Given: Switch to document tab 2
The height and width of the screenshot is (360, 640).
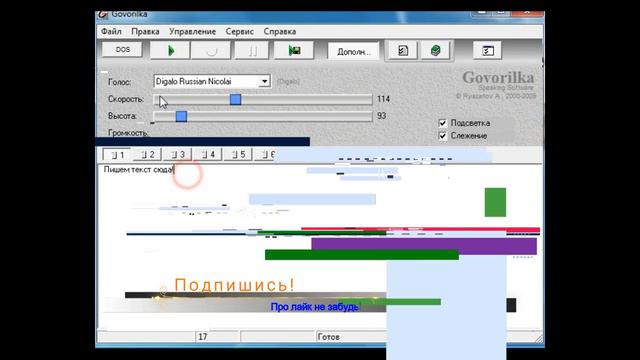Looking at the screenshot, I should pyautogui.click(x=147, y=155).
